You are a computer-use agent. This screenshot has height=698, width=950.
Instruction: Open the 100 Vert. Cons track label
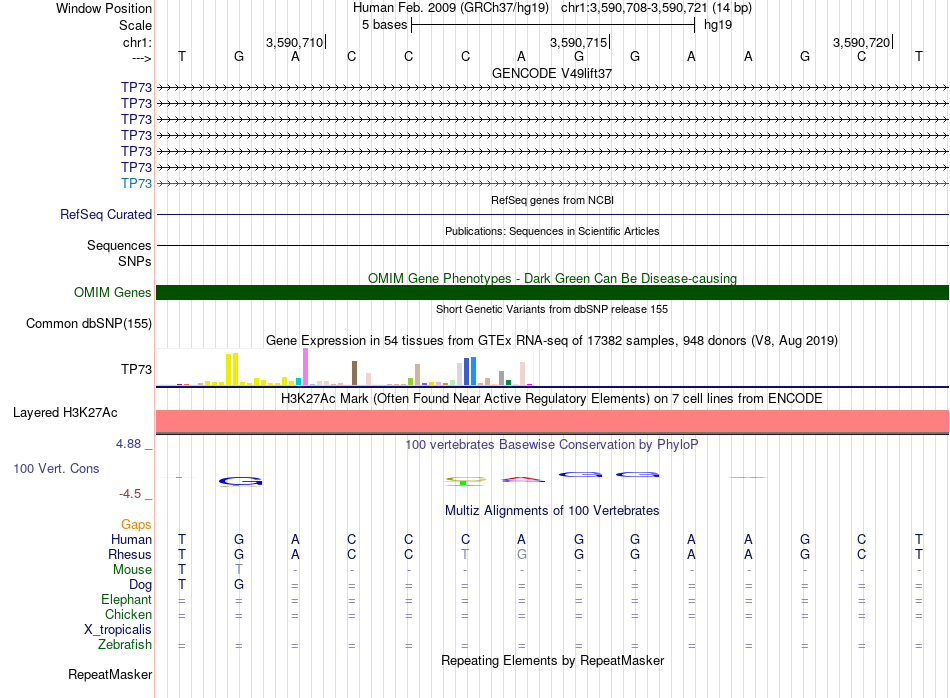[56, 468]
